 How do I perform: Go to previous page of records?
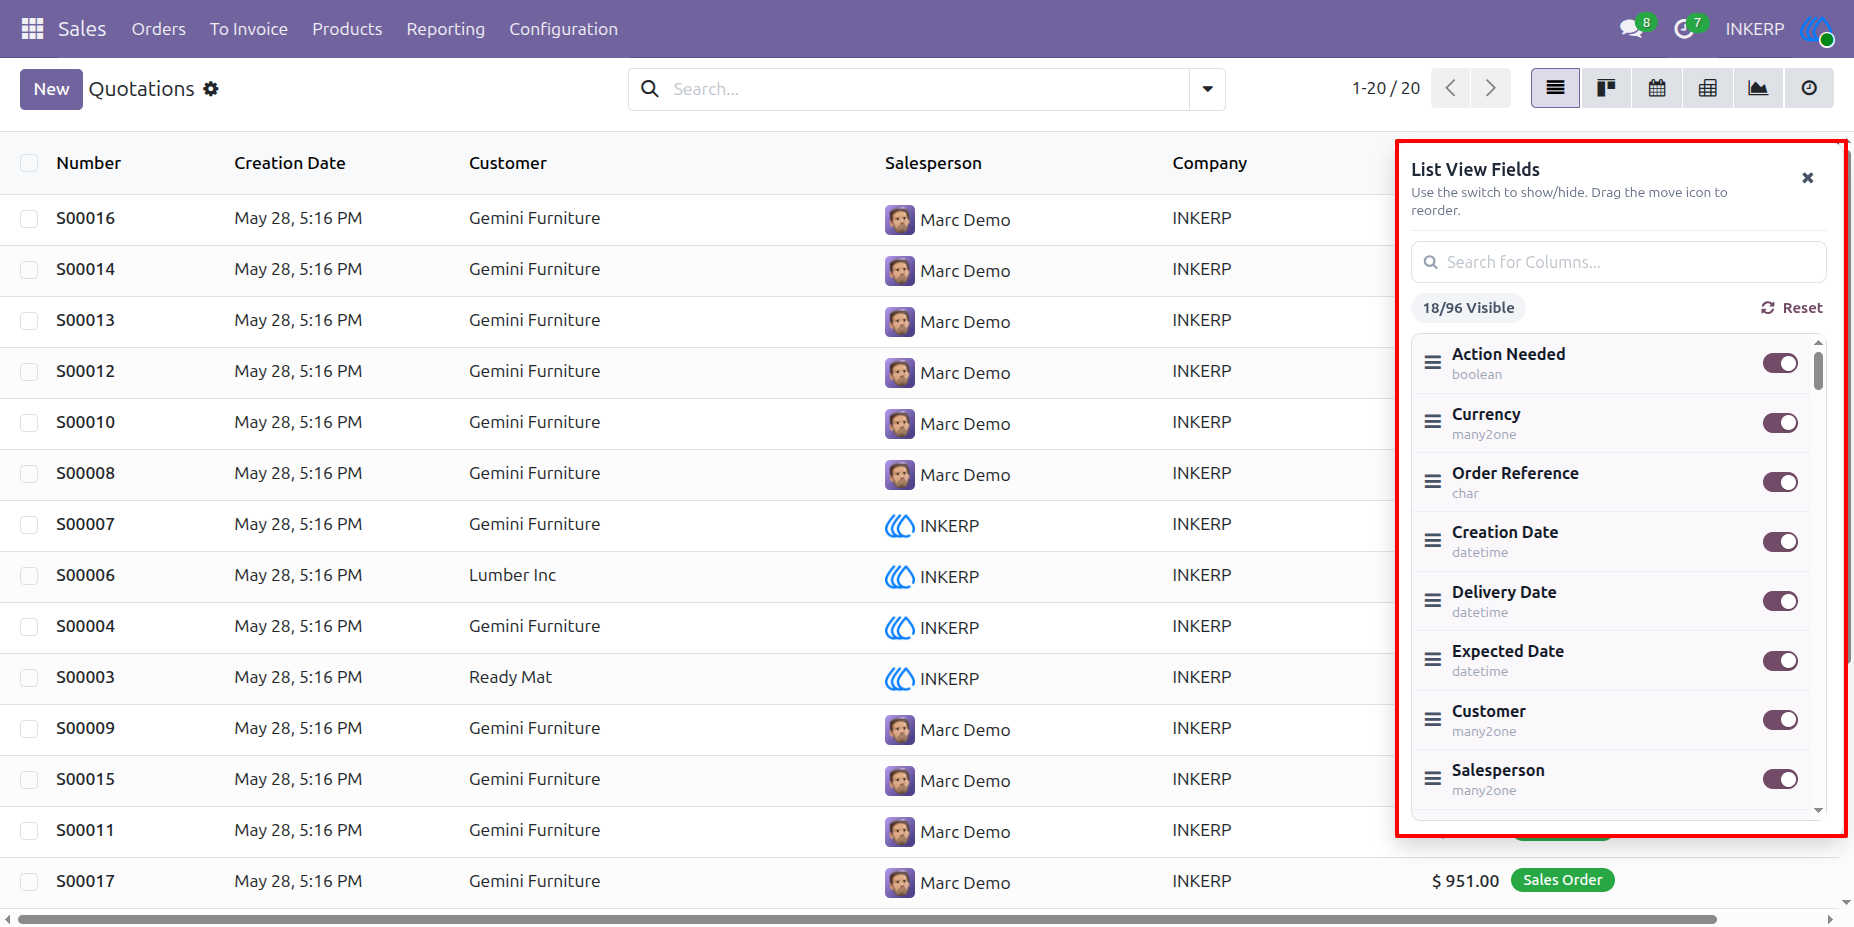(1450, 88)
